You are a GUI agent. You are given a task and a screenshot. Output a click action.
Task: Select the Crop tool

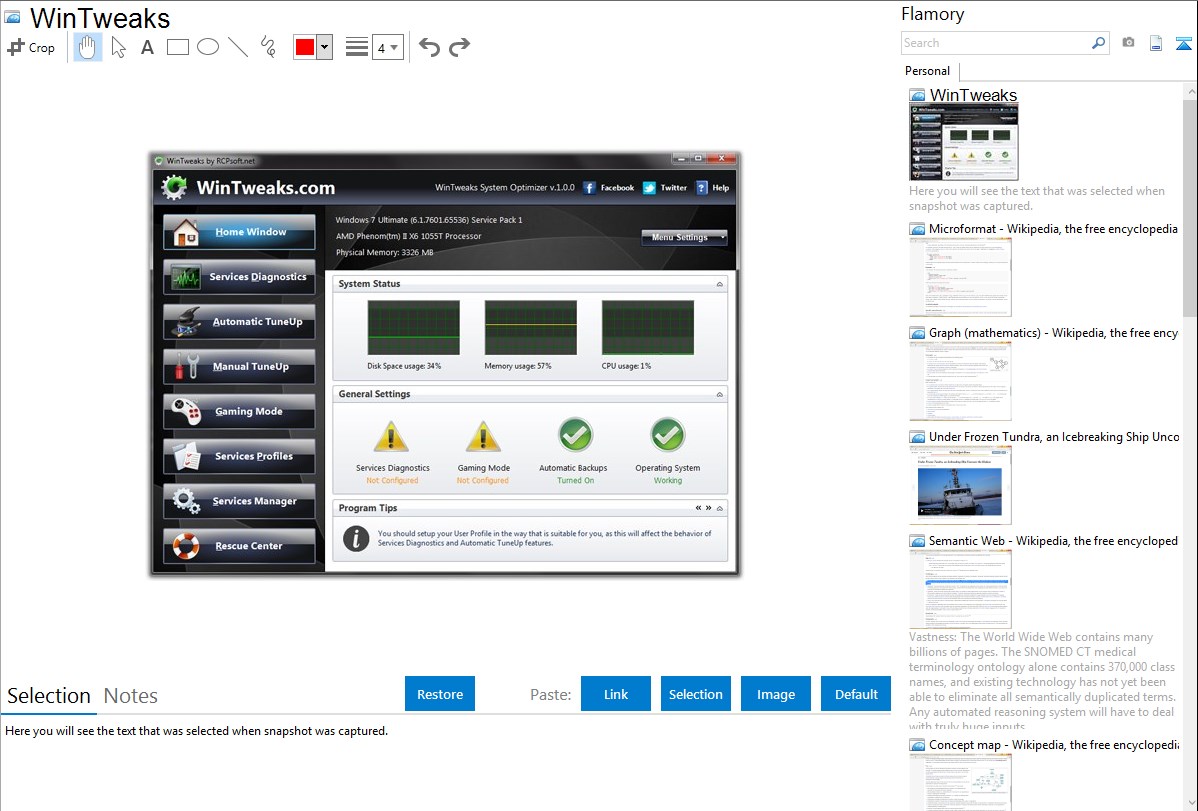[x=31, y=47]
